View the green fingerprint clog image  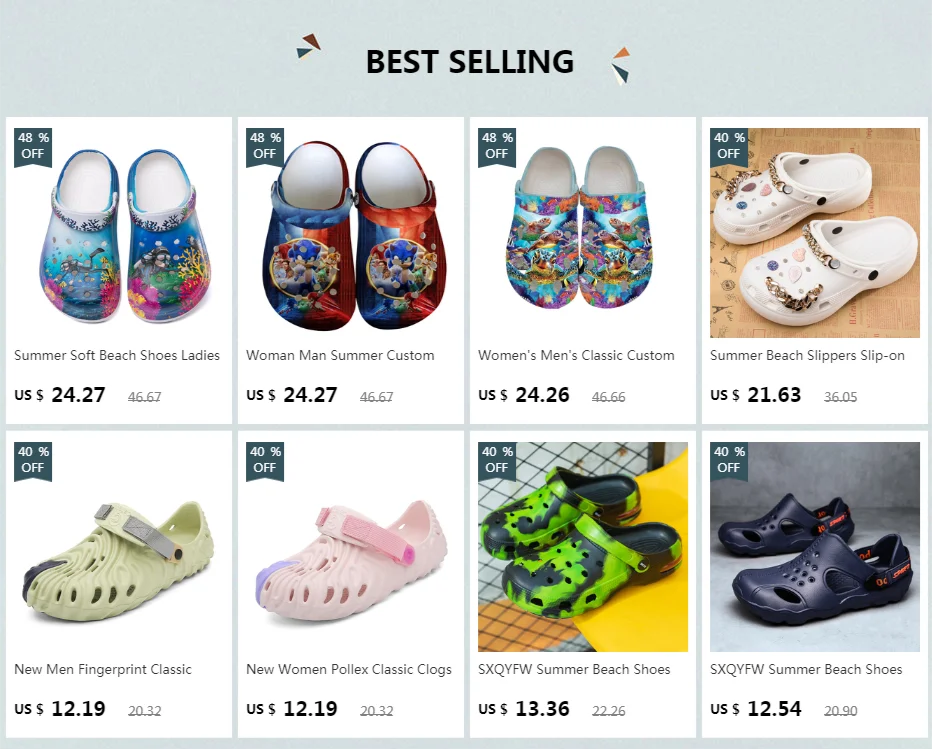pyautogui.click(x=118, y=547)
